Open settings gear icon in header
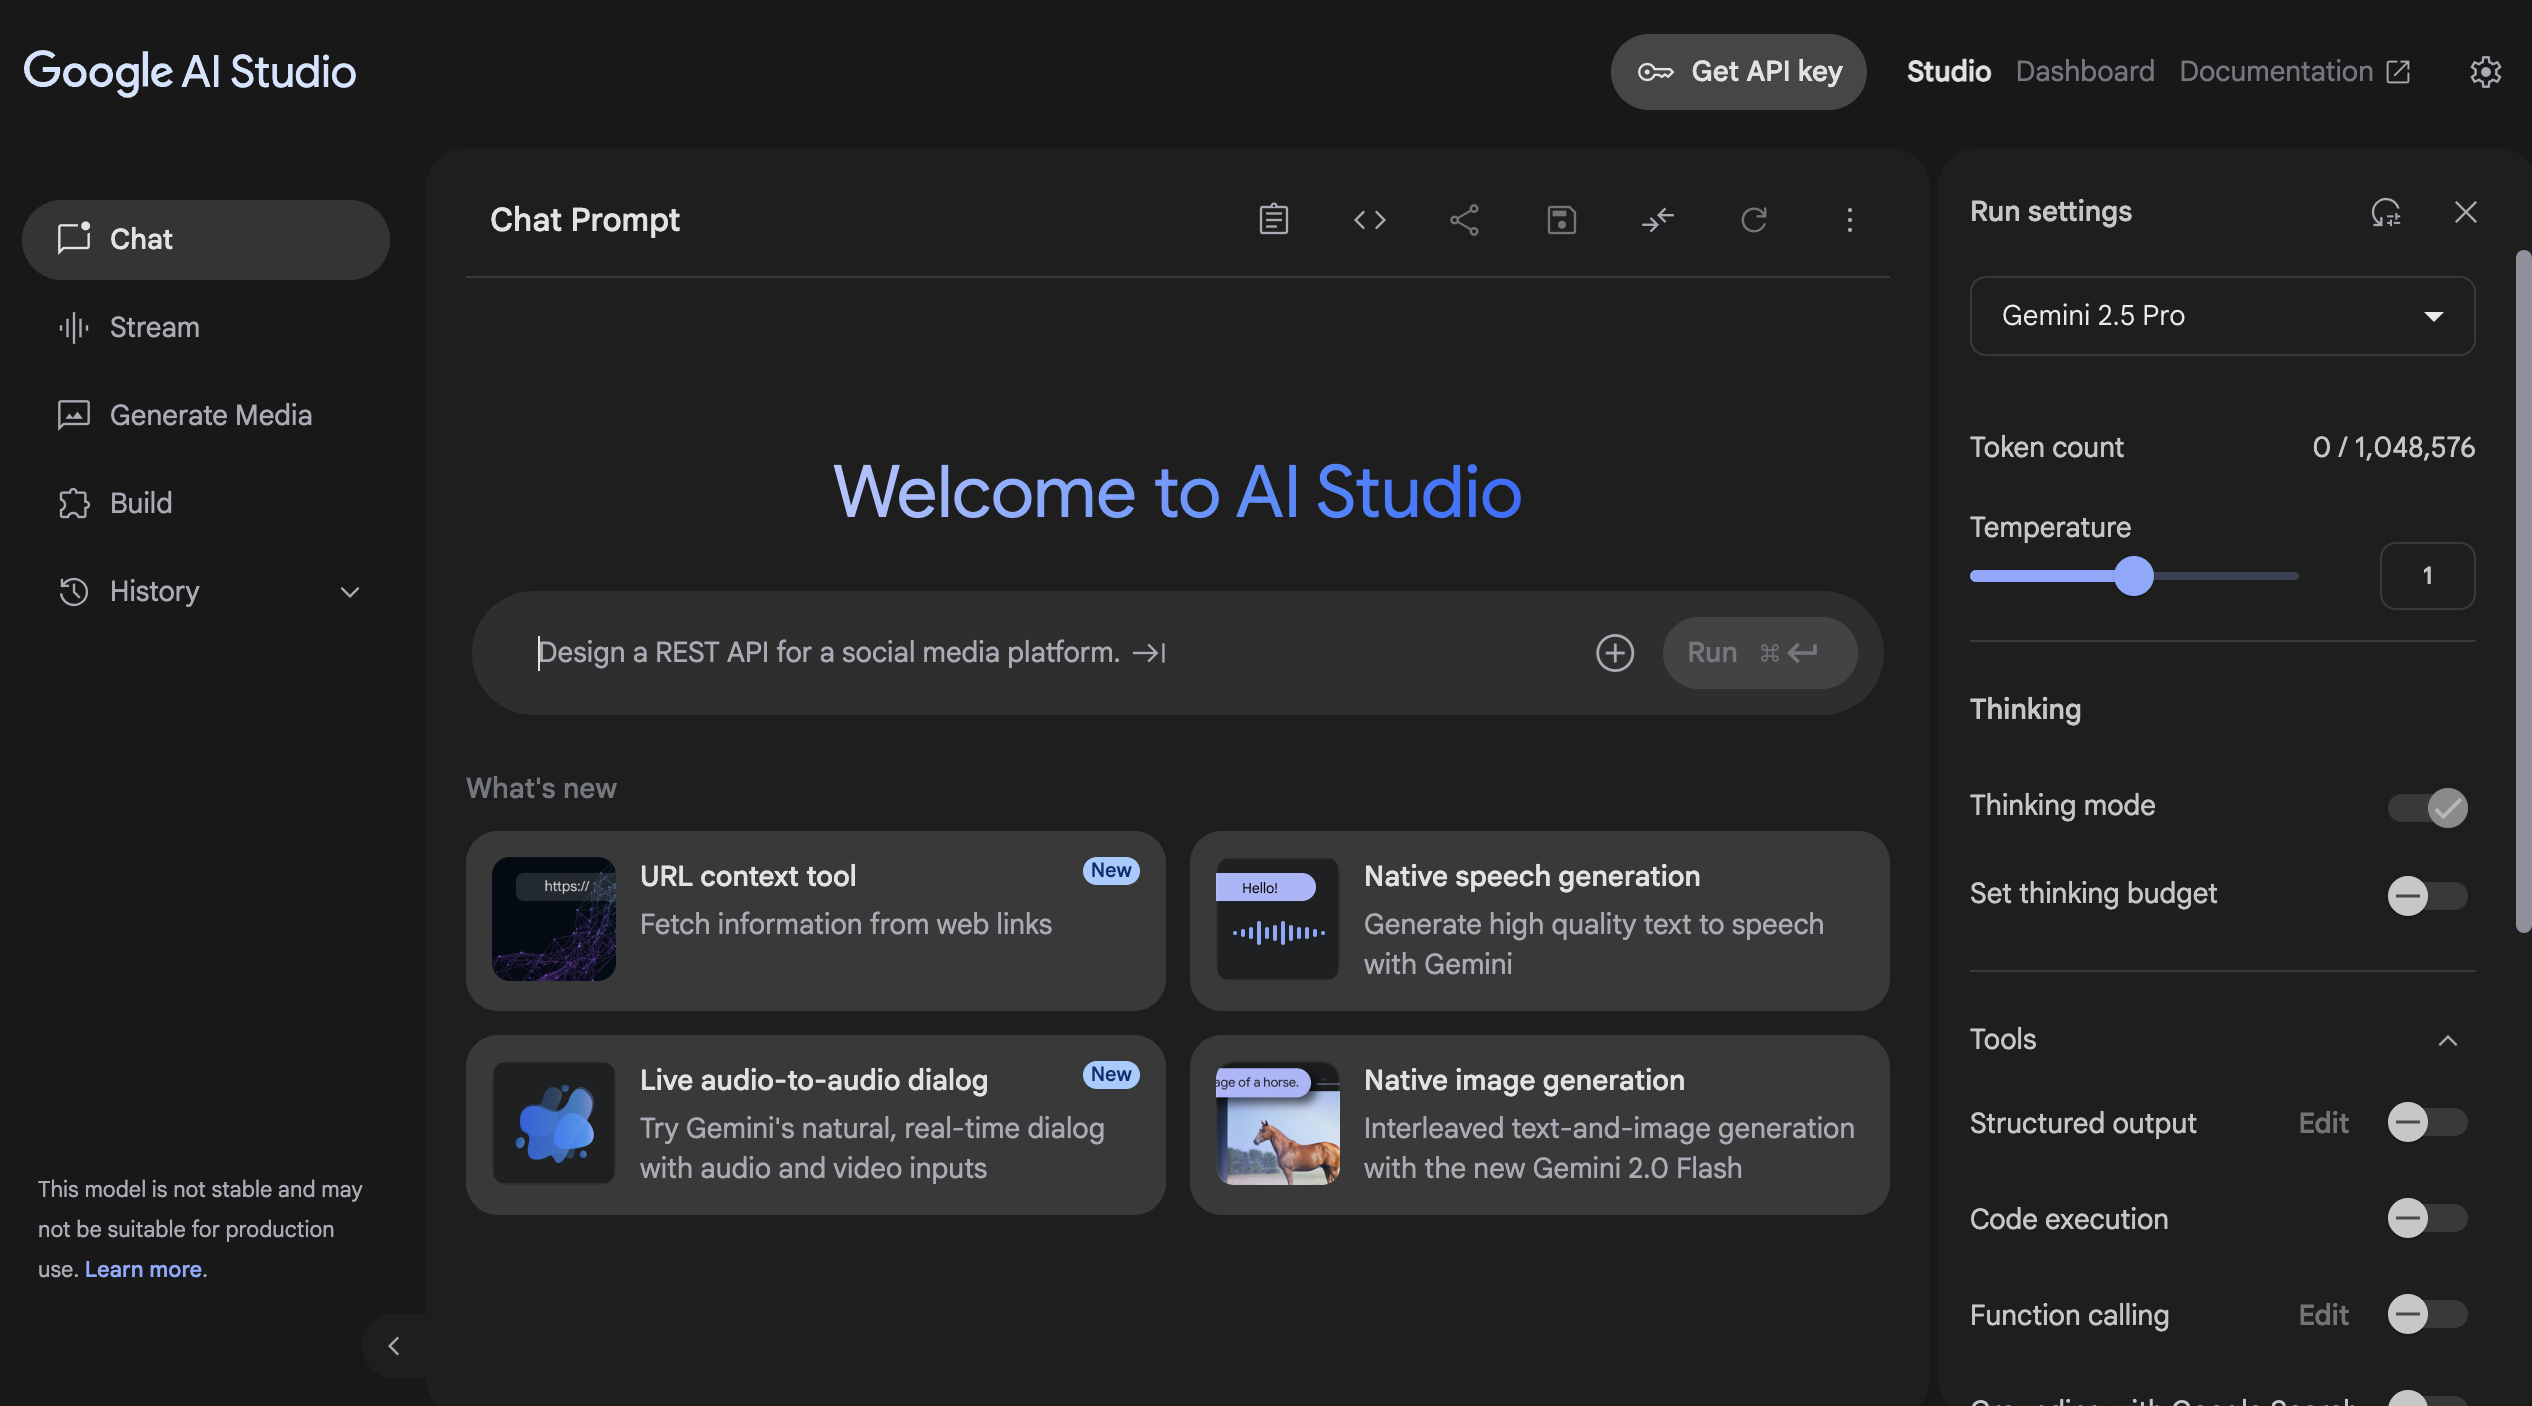The width and height of the screenshot is (2532, 1406). 2485,71
